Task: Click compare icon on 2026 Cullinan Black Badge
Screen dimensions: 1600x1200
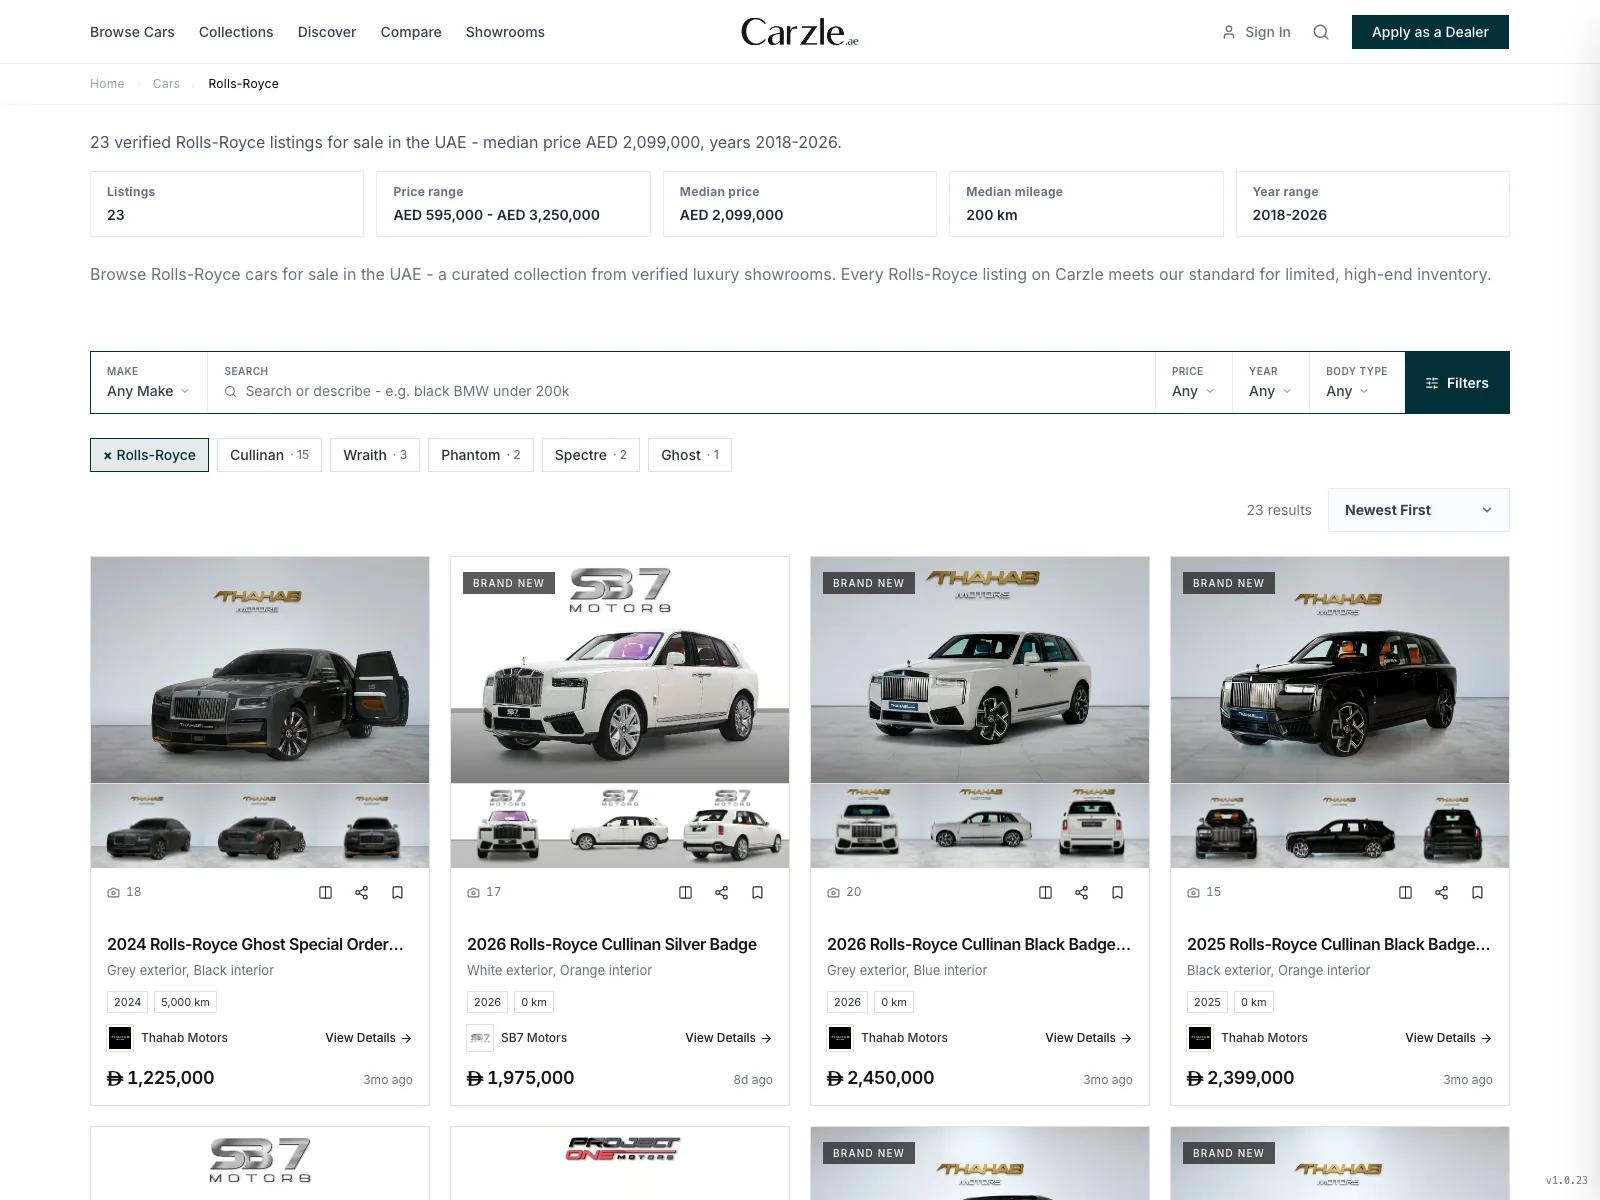Action: click(x=1045, y=892)
